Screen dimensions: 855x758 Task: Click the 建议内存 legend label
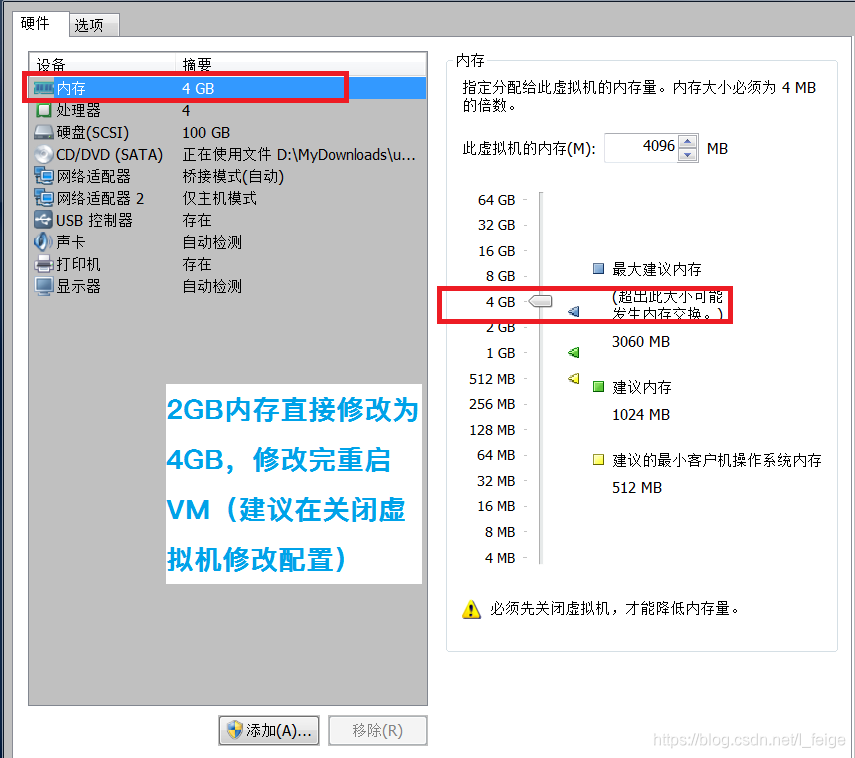click(642, 387)
